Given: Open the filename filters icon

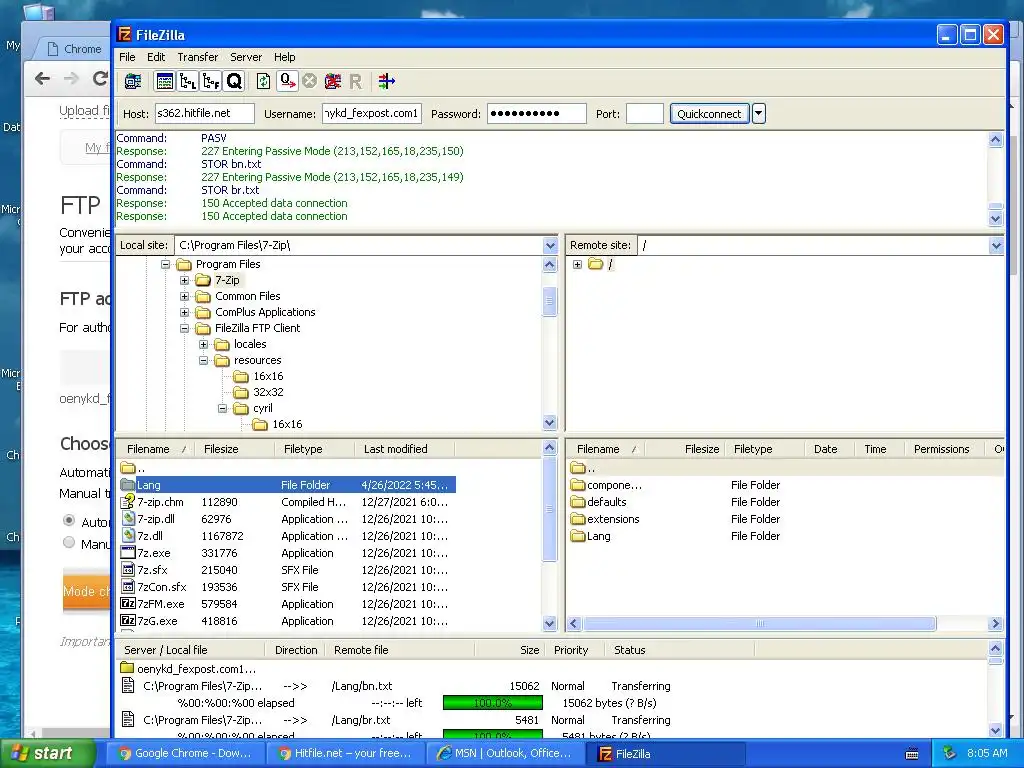Looking at the screenshot, I should point(387,82).
